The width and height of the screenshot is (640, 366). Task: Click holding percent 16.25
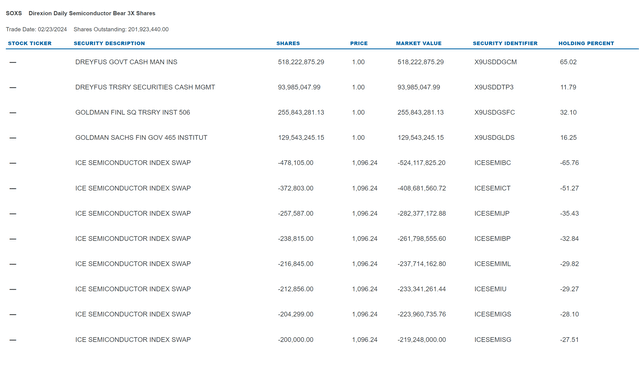click(x=568, y=138)
